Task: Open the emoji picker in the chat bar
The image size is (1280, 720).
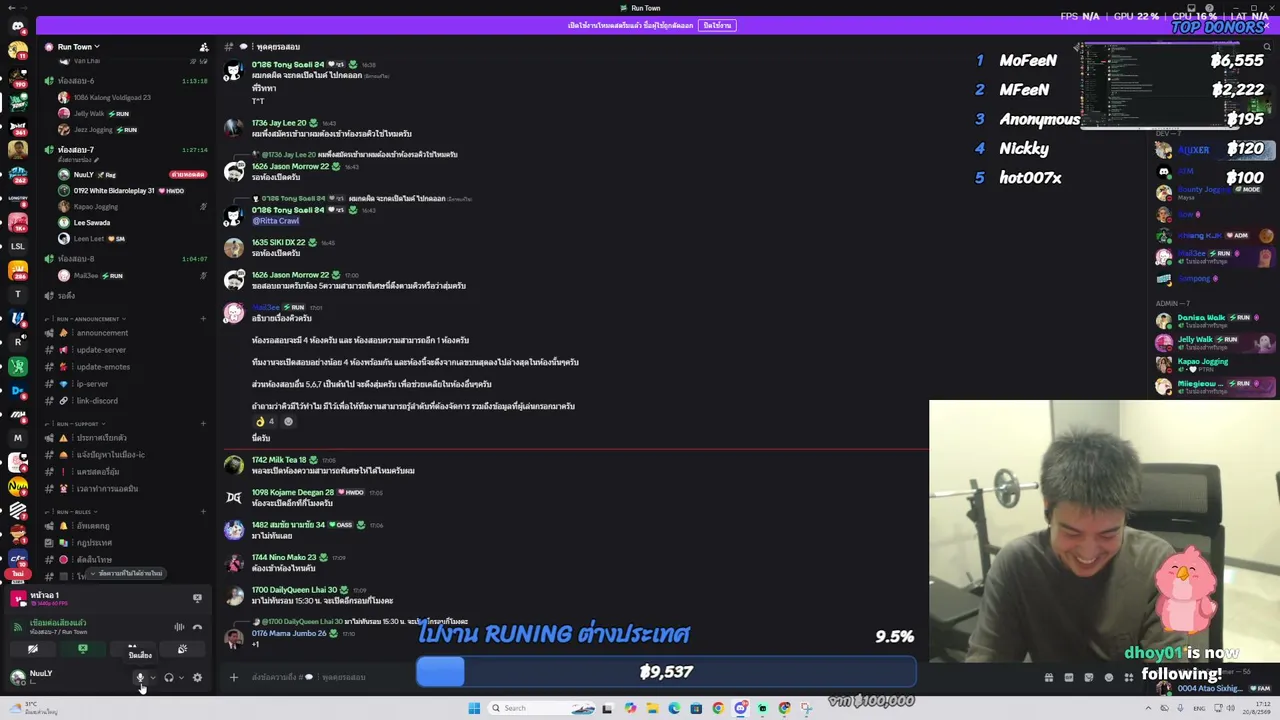Action: point(1109,677)
